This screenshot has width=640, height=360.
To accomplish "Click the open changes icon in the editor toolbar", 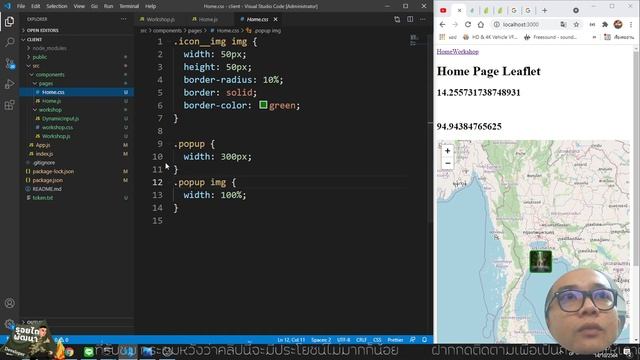I will (397, 19).
